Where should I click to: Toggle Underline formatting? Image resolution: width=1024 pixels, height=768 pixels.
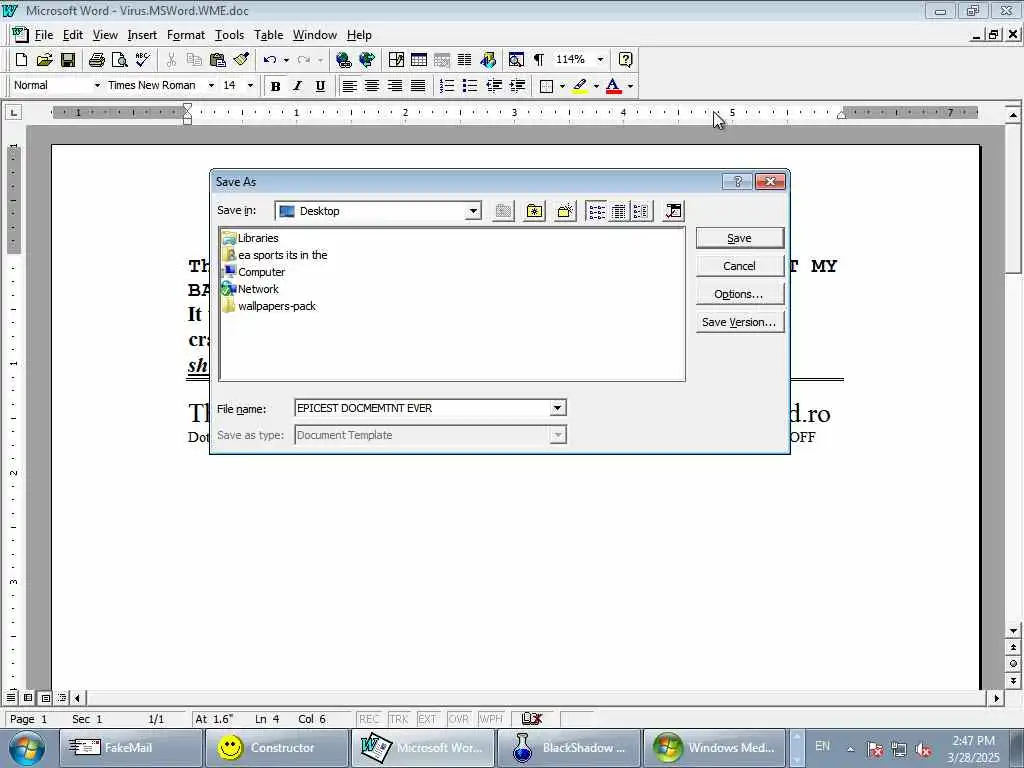click(320, 86)
